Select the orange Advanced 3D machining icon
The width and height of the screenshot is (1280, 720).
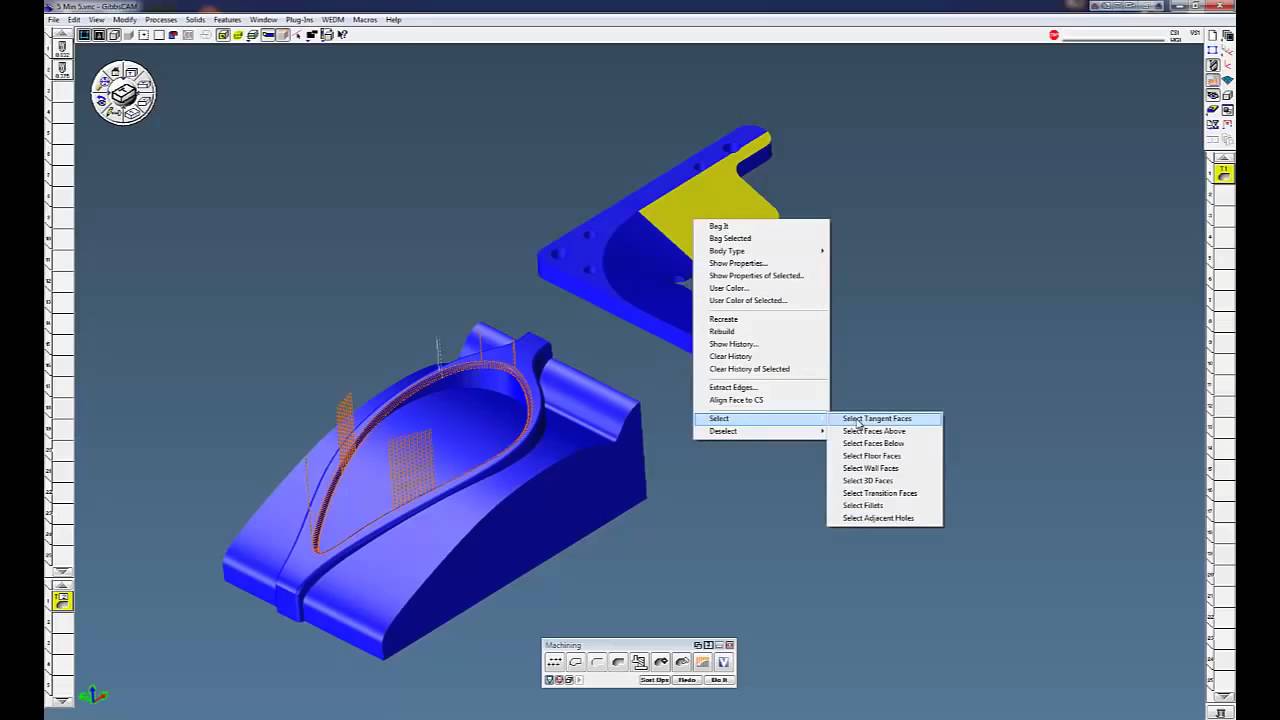[x=702, y=662]
